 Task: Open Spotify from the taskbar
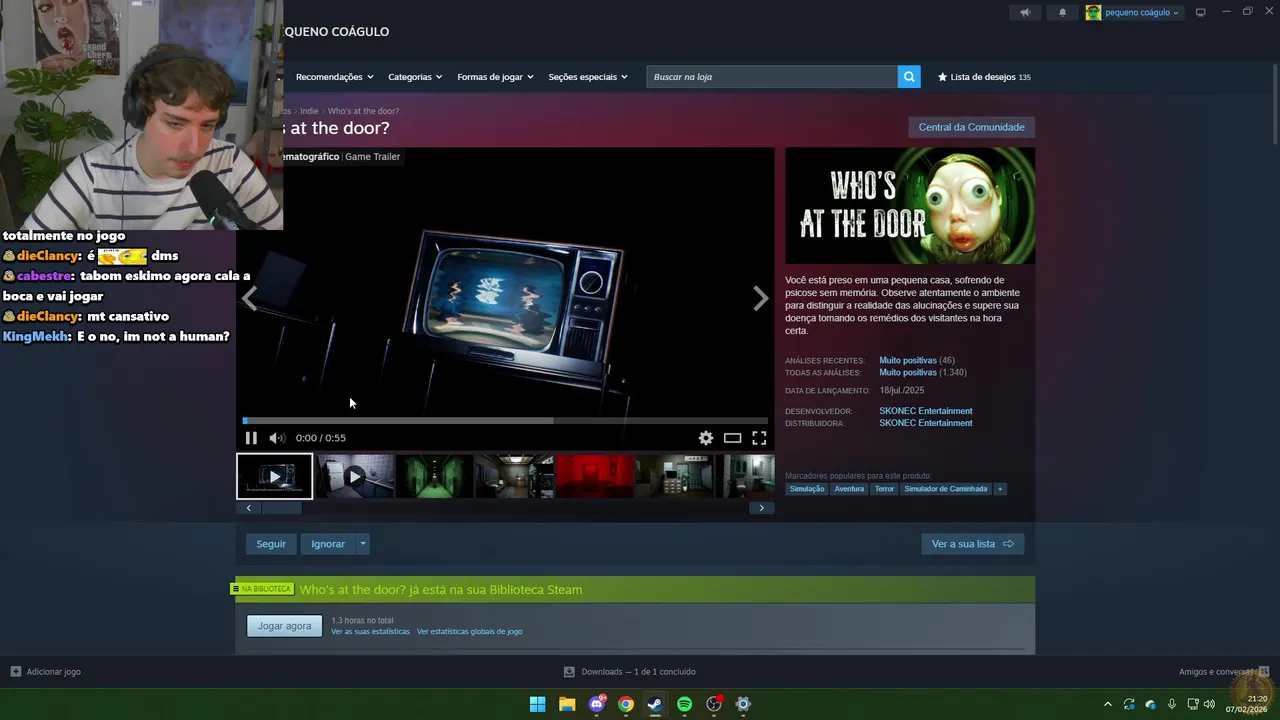684,704
